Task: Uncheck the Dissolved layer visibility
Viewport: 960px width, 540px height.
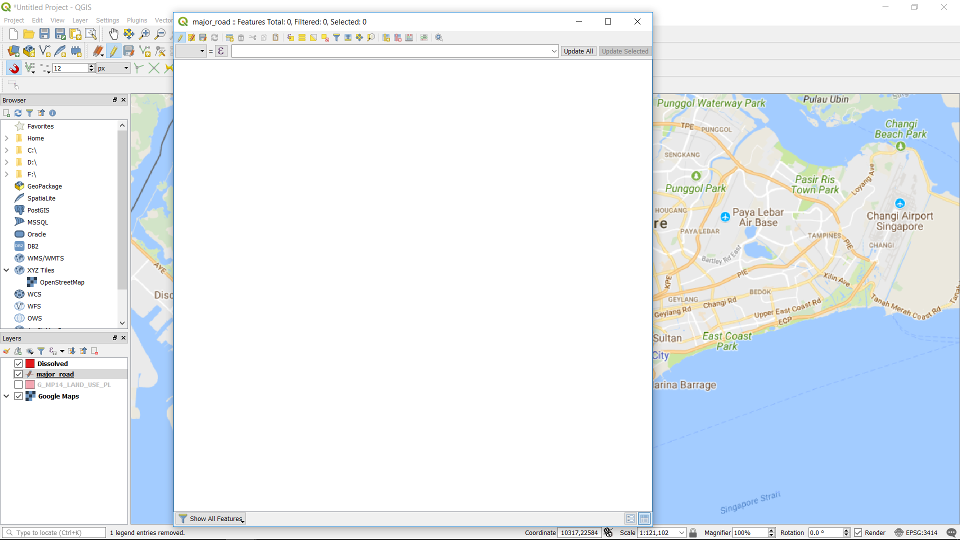Action: [18, 363]
